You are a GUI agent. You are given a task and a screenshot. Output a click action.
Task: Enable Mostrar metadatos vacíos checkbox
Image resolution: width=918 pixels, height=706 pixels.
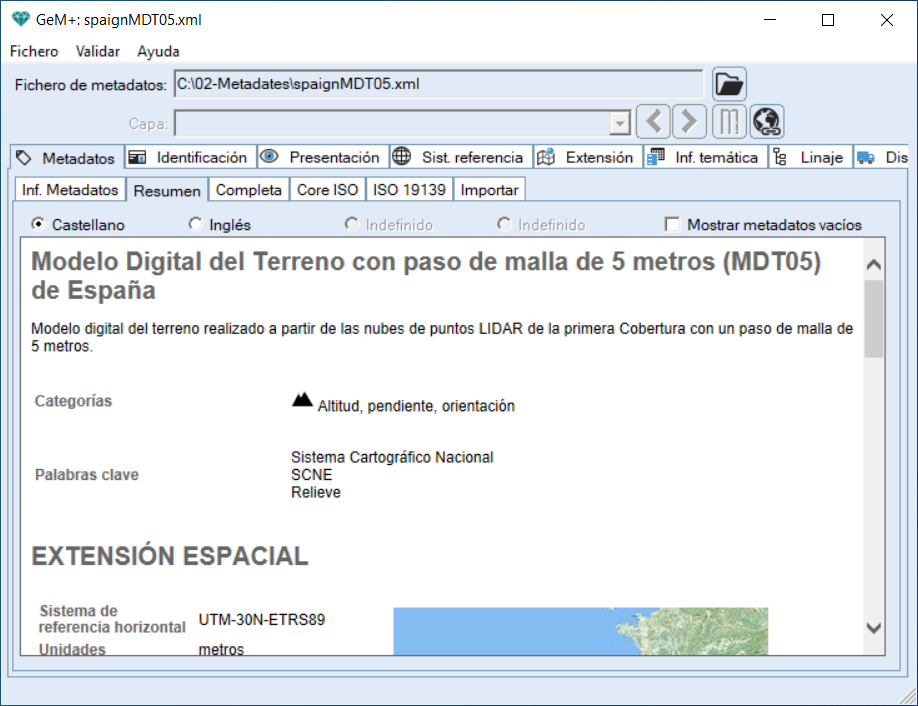pyautogui.click(x=672, y=225)
